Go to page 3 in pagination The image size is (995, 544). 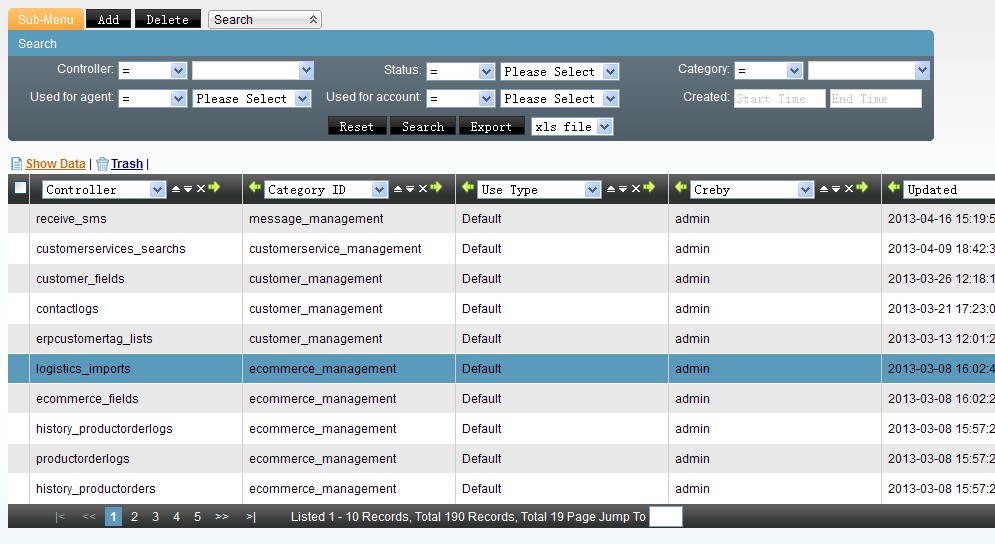[x=155, y=517]
